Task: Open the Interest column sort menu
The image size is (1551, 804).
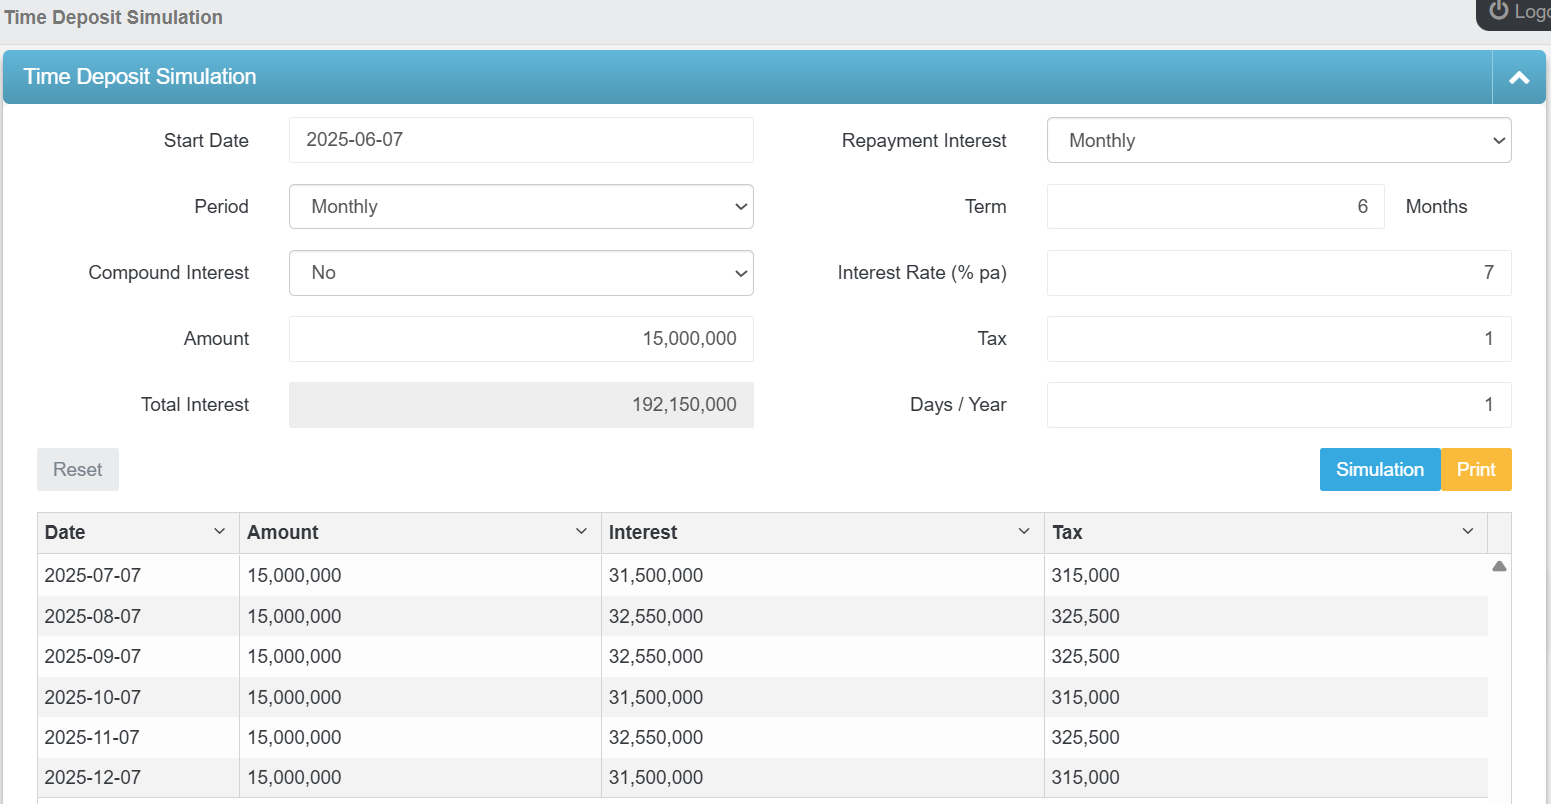Action: (x=1023, y=532)
